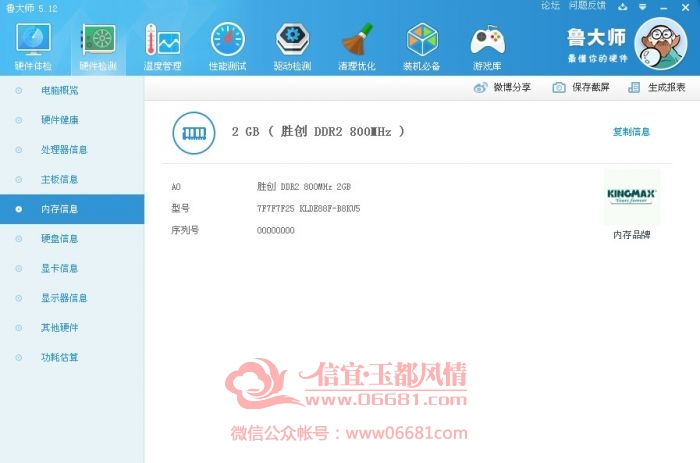
Task: Open the 论坛 forum link
Action: point(550,6)
